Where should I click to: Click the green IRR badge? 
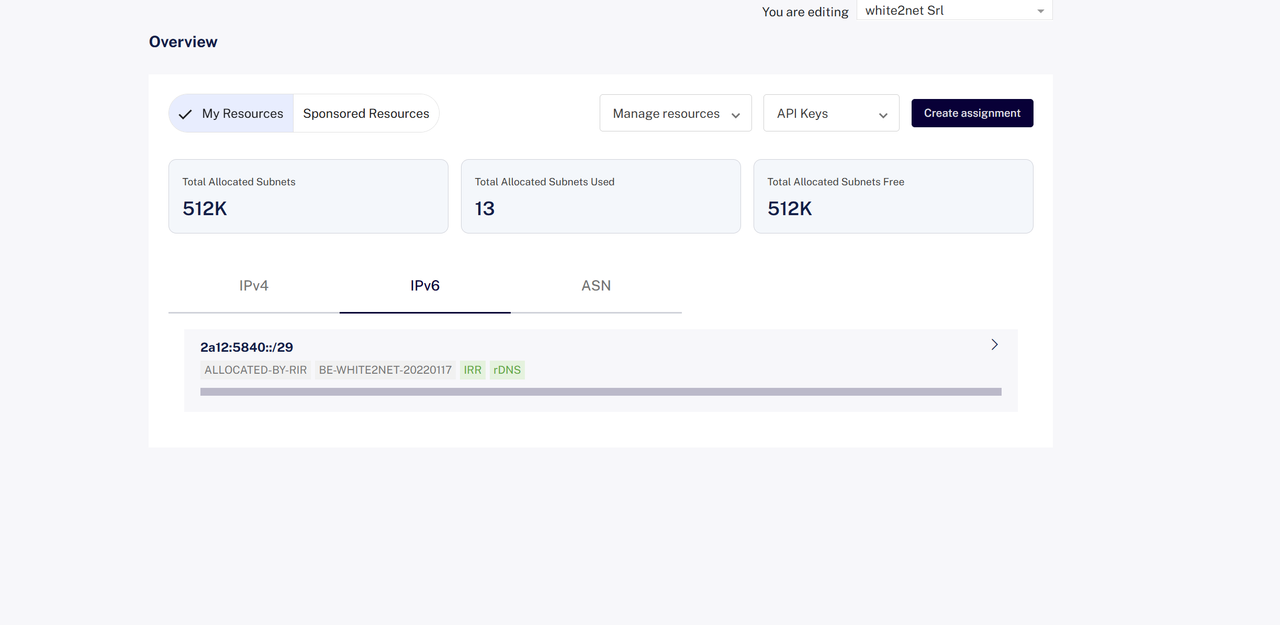pos(473,370)
